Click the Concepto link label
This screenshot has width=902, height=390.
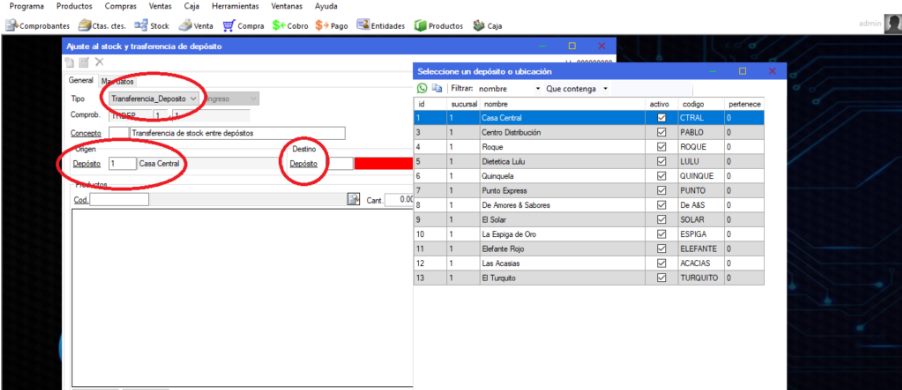[86, 133]
